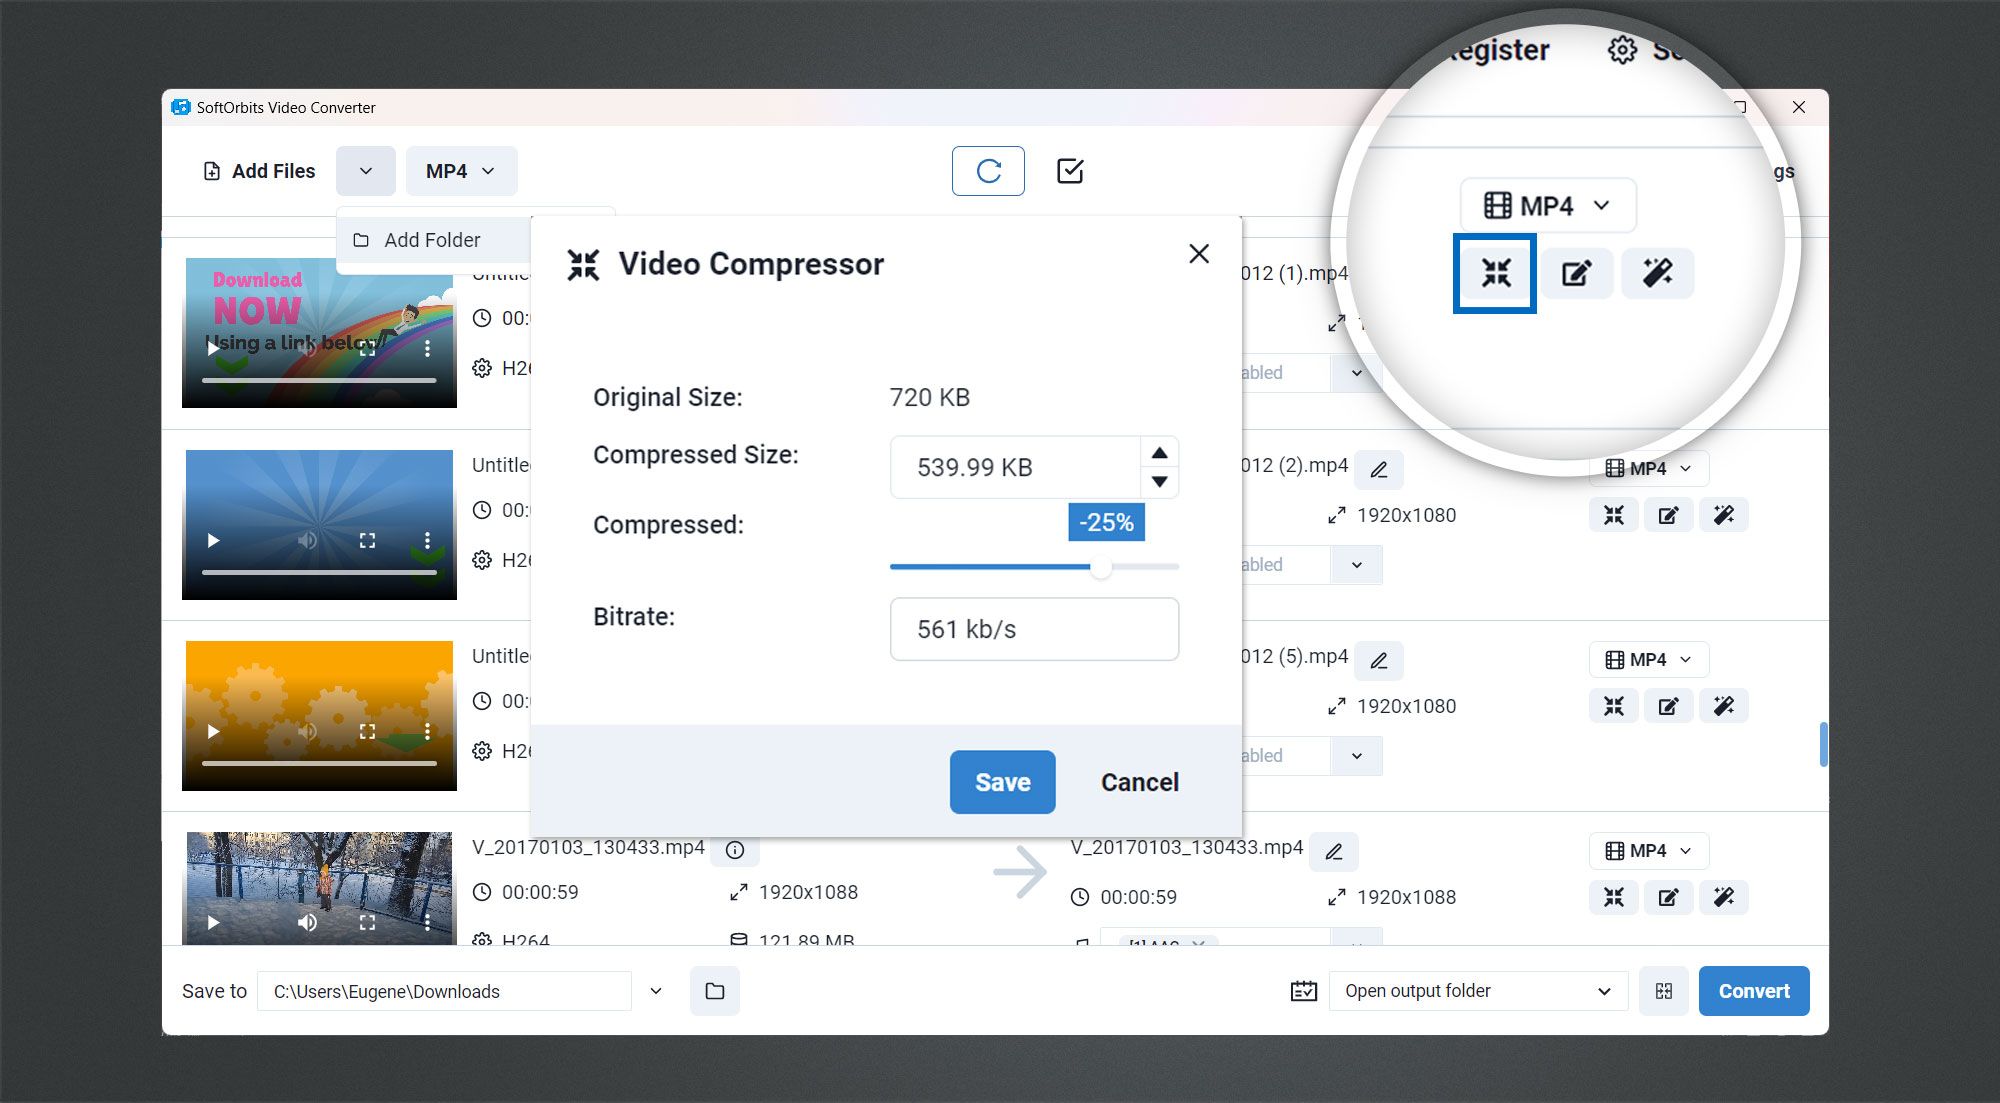Save the compressed video settings
The height and width of the screenshot is (1103, 2000).
tap(1001, 781)
